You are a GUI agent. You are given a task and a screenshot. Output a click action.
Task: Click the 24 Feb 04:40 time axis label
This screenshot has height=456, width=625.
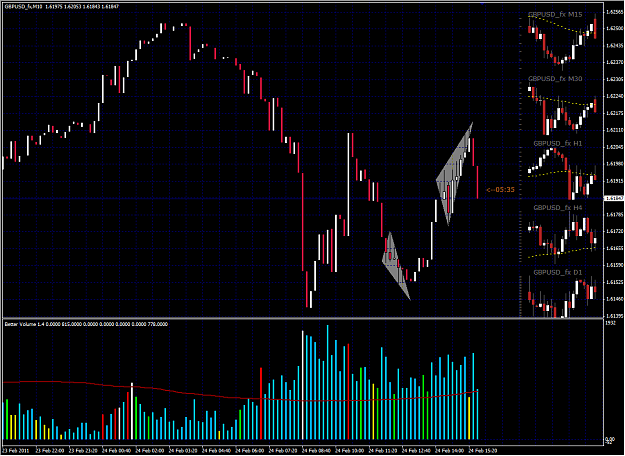tap(217, 451)
